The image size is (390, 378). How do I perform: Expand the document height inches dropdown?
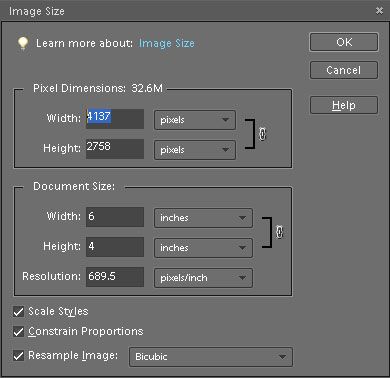(203, 248)
